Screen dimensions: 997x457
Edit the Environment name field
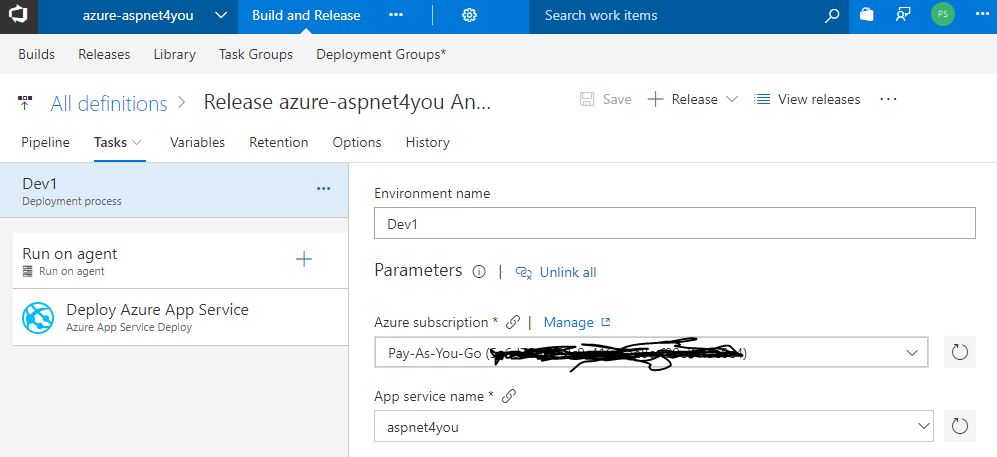click(675, 223)
